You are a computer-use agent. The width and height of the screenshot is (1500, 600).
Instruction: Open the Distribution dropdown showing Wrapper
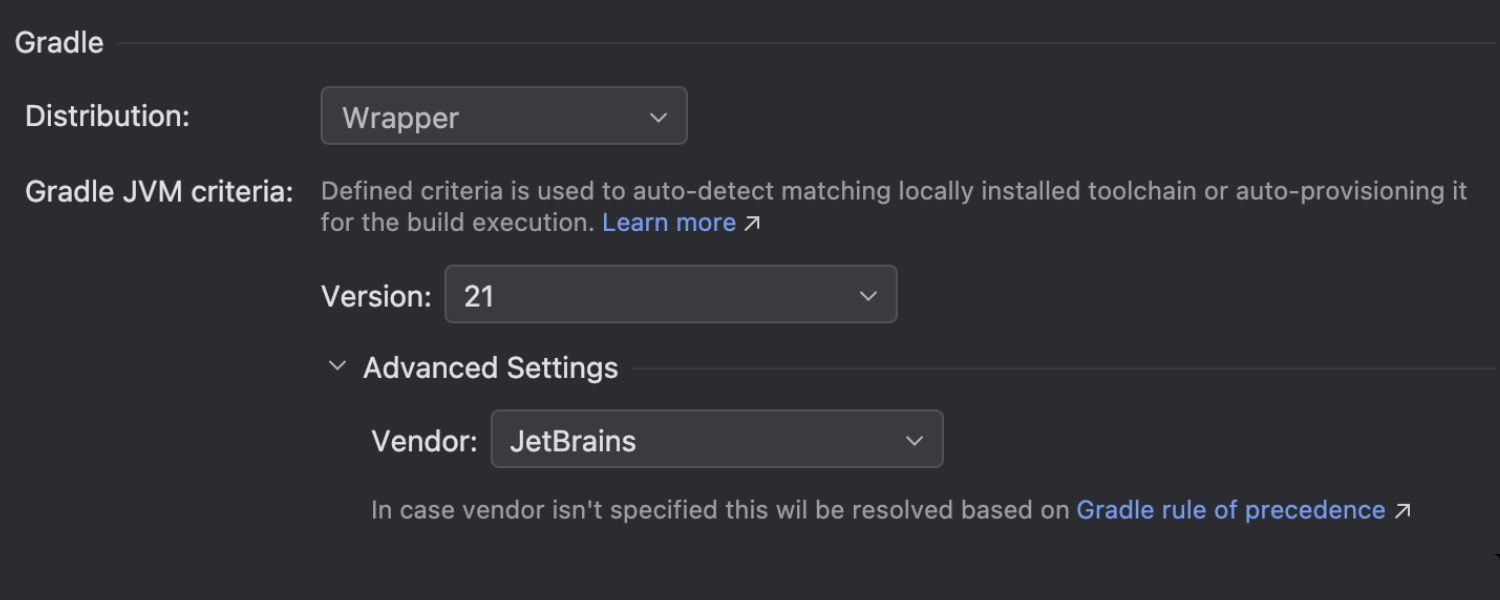[504, 117]
